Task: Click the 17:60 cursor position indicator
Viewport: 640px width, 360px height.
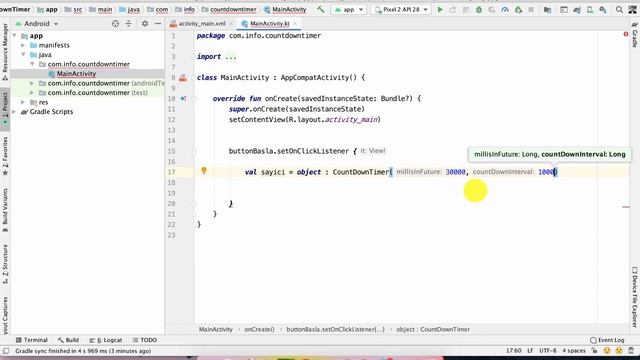Action: (513, 351)
